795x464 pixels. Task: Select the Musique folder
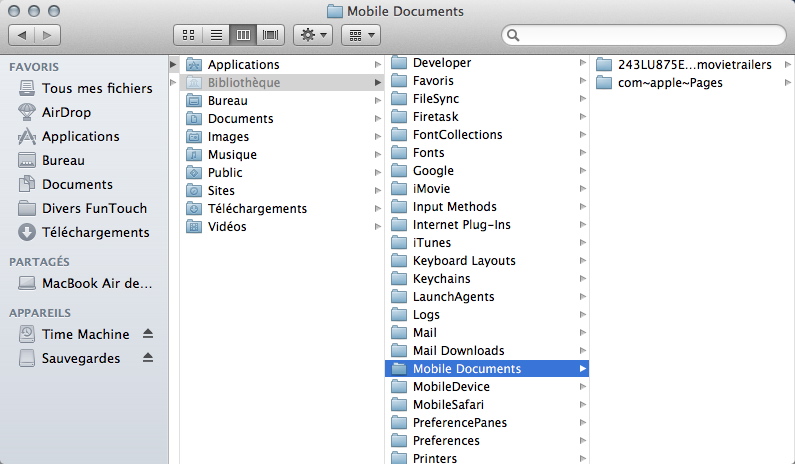282,154
